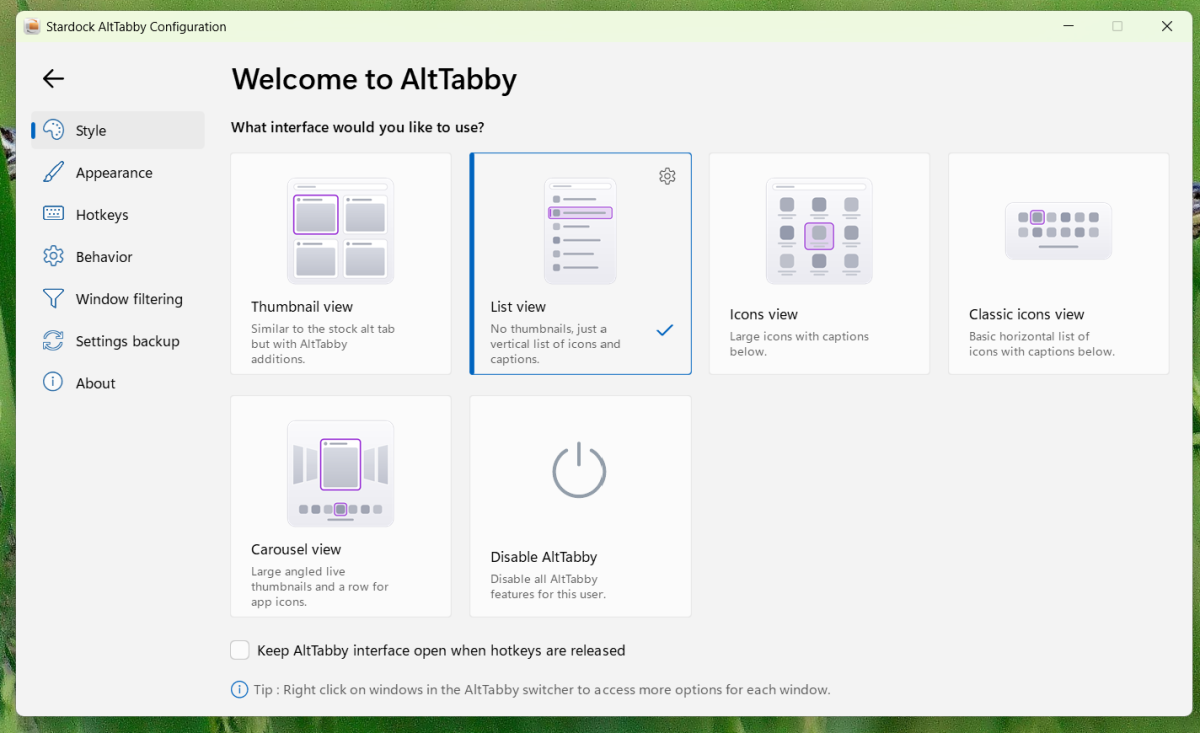Click 'What interface would you like to use?' text
Viewport: 1200px width, 733px height.
pyautogui.click(x=357, y=127)
